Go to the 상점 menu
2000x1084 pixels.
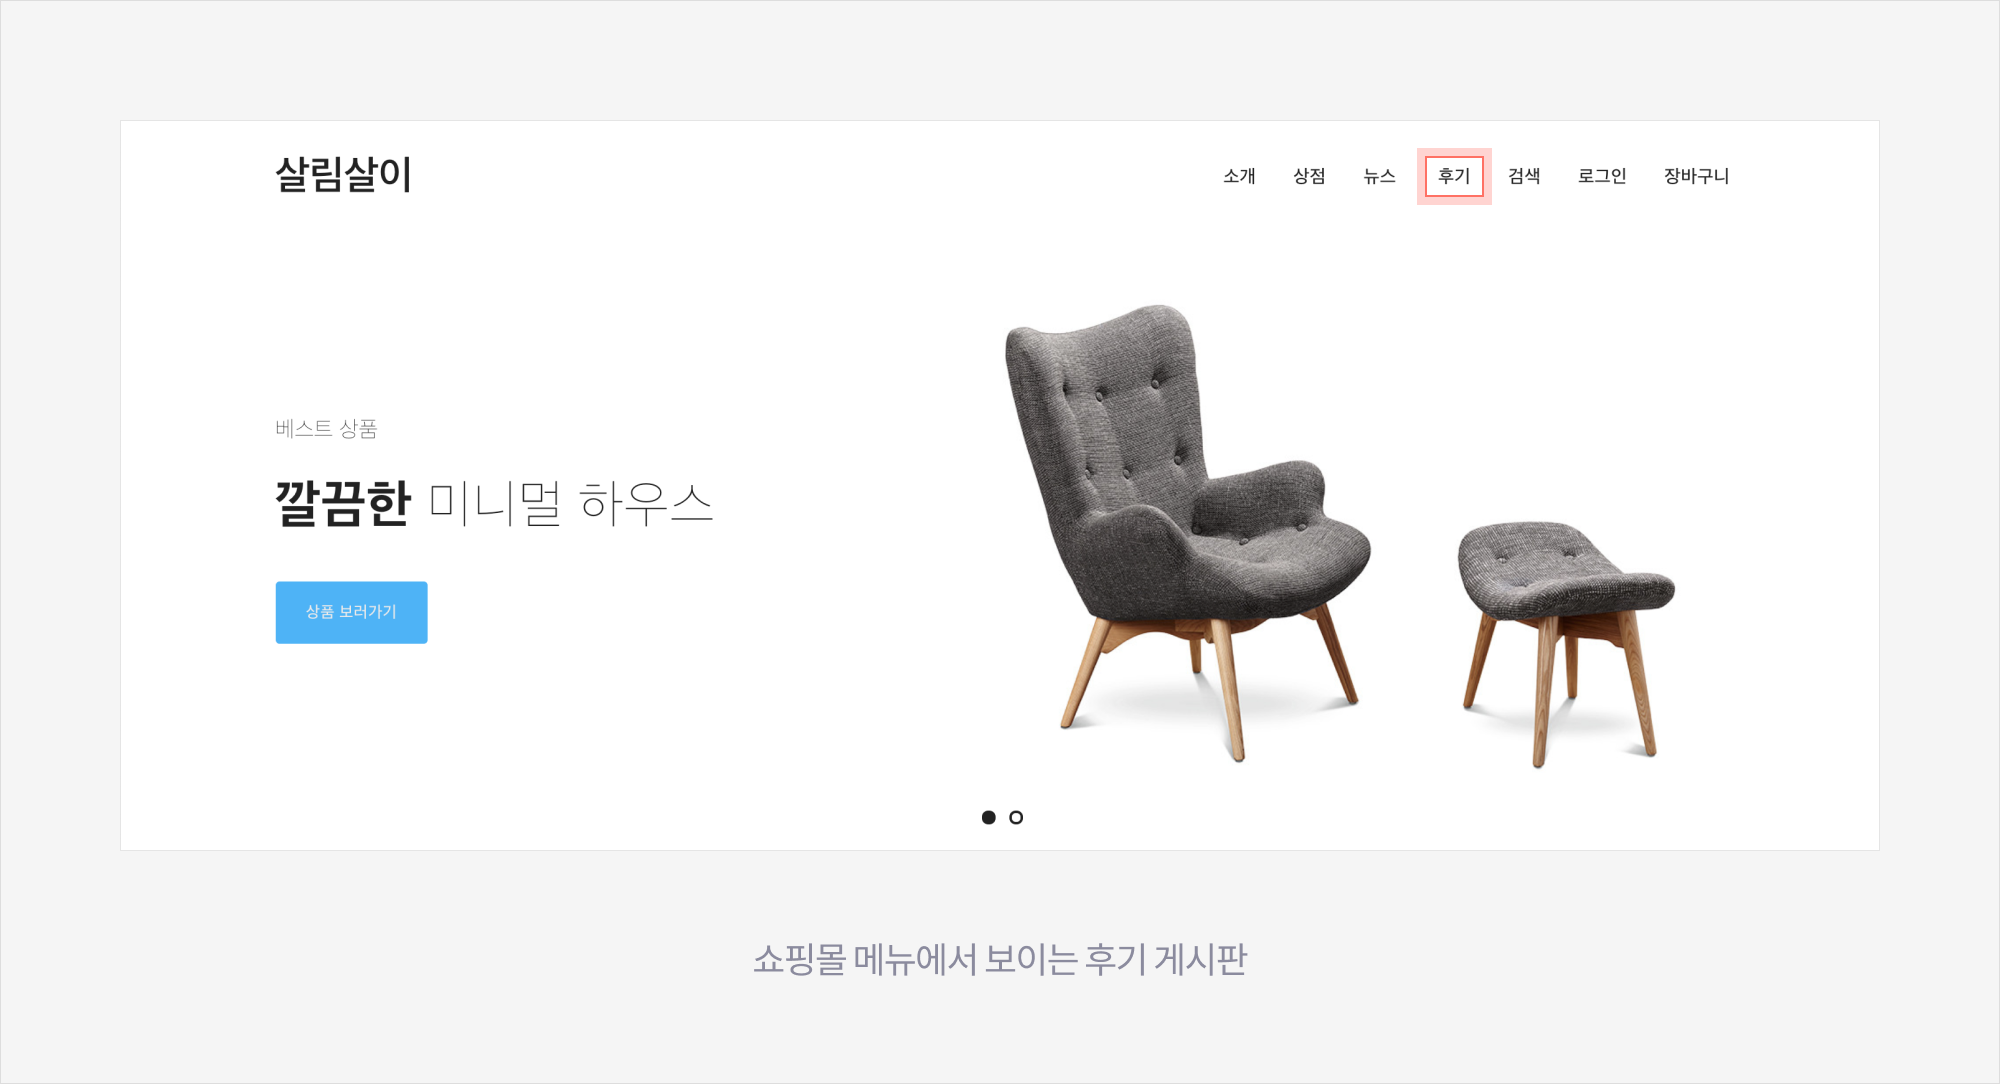click(1309, 176)
